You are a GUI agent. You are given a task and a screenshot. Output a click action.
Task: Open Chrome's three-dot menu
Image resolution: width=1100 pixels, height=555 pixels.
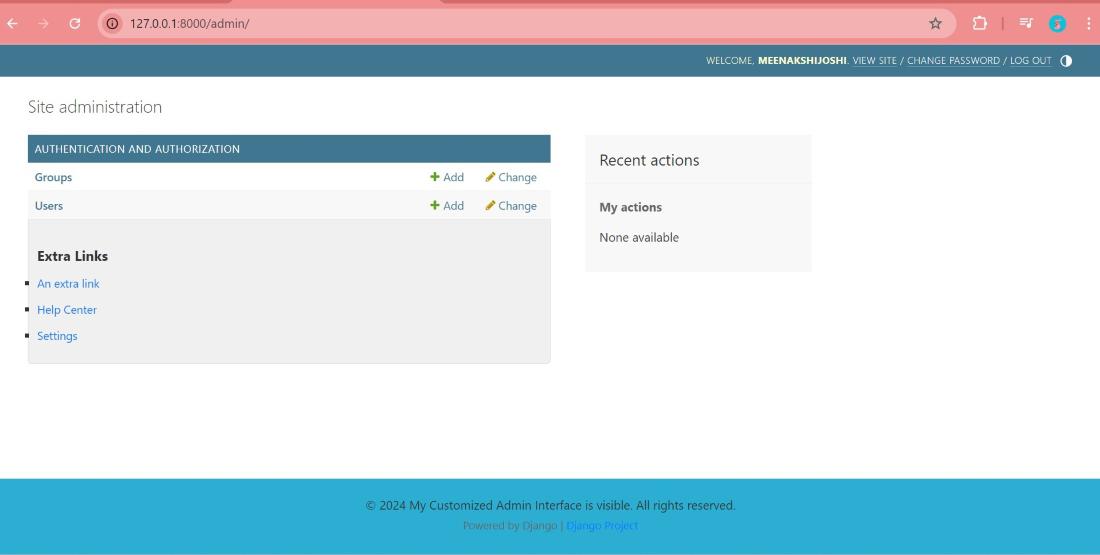[1088, 24]
